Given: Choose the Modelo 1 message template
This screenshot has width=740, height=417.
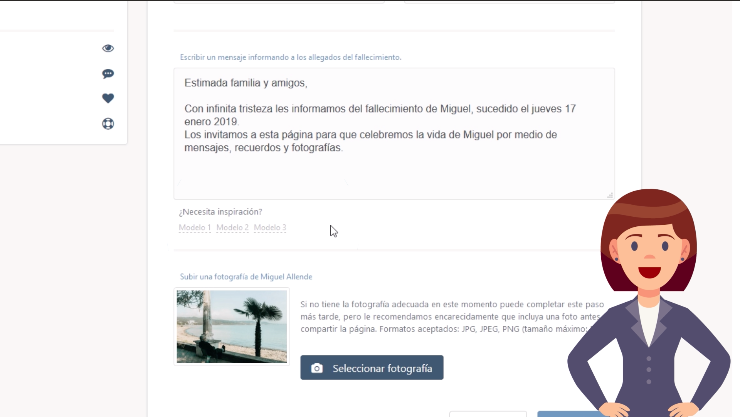Looking at the screenshot, I should coord(195,228).
